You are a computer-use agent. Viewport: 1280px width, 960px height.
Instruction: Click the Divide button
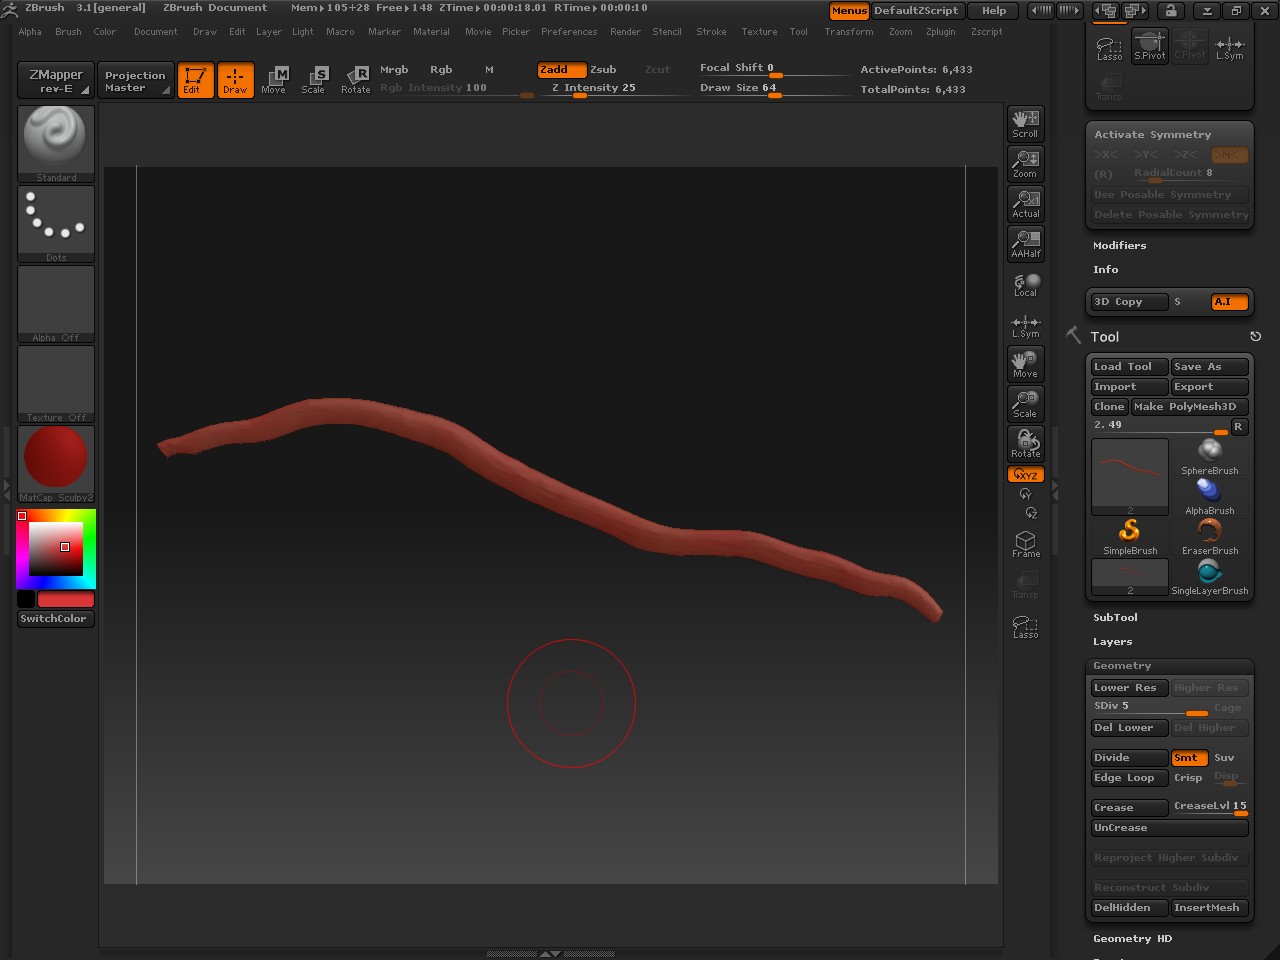tap(1128, 758)
